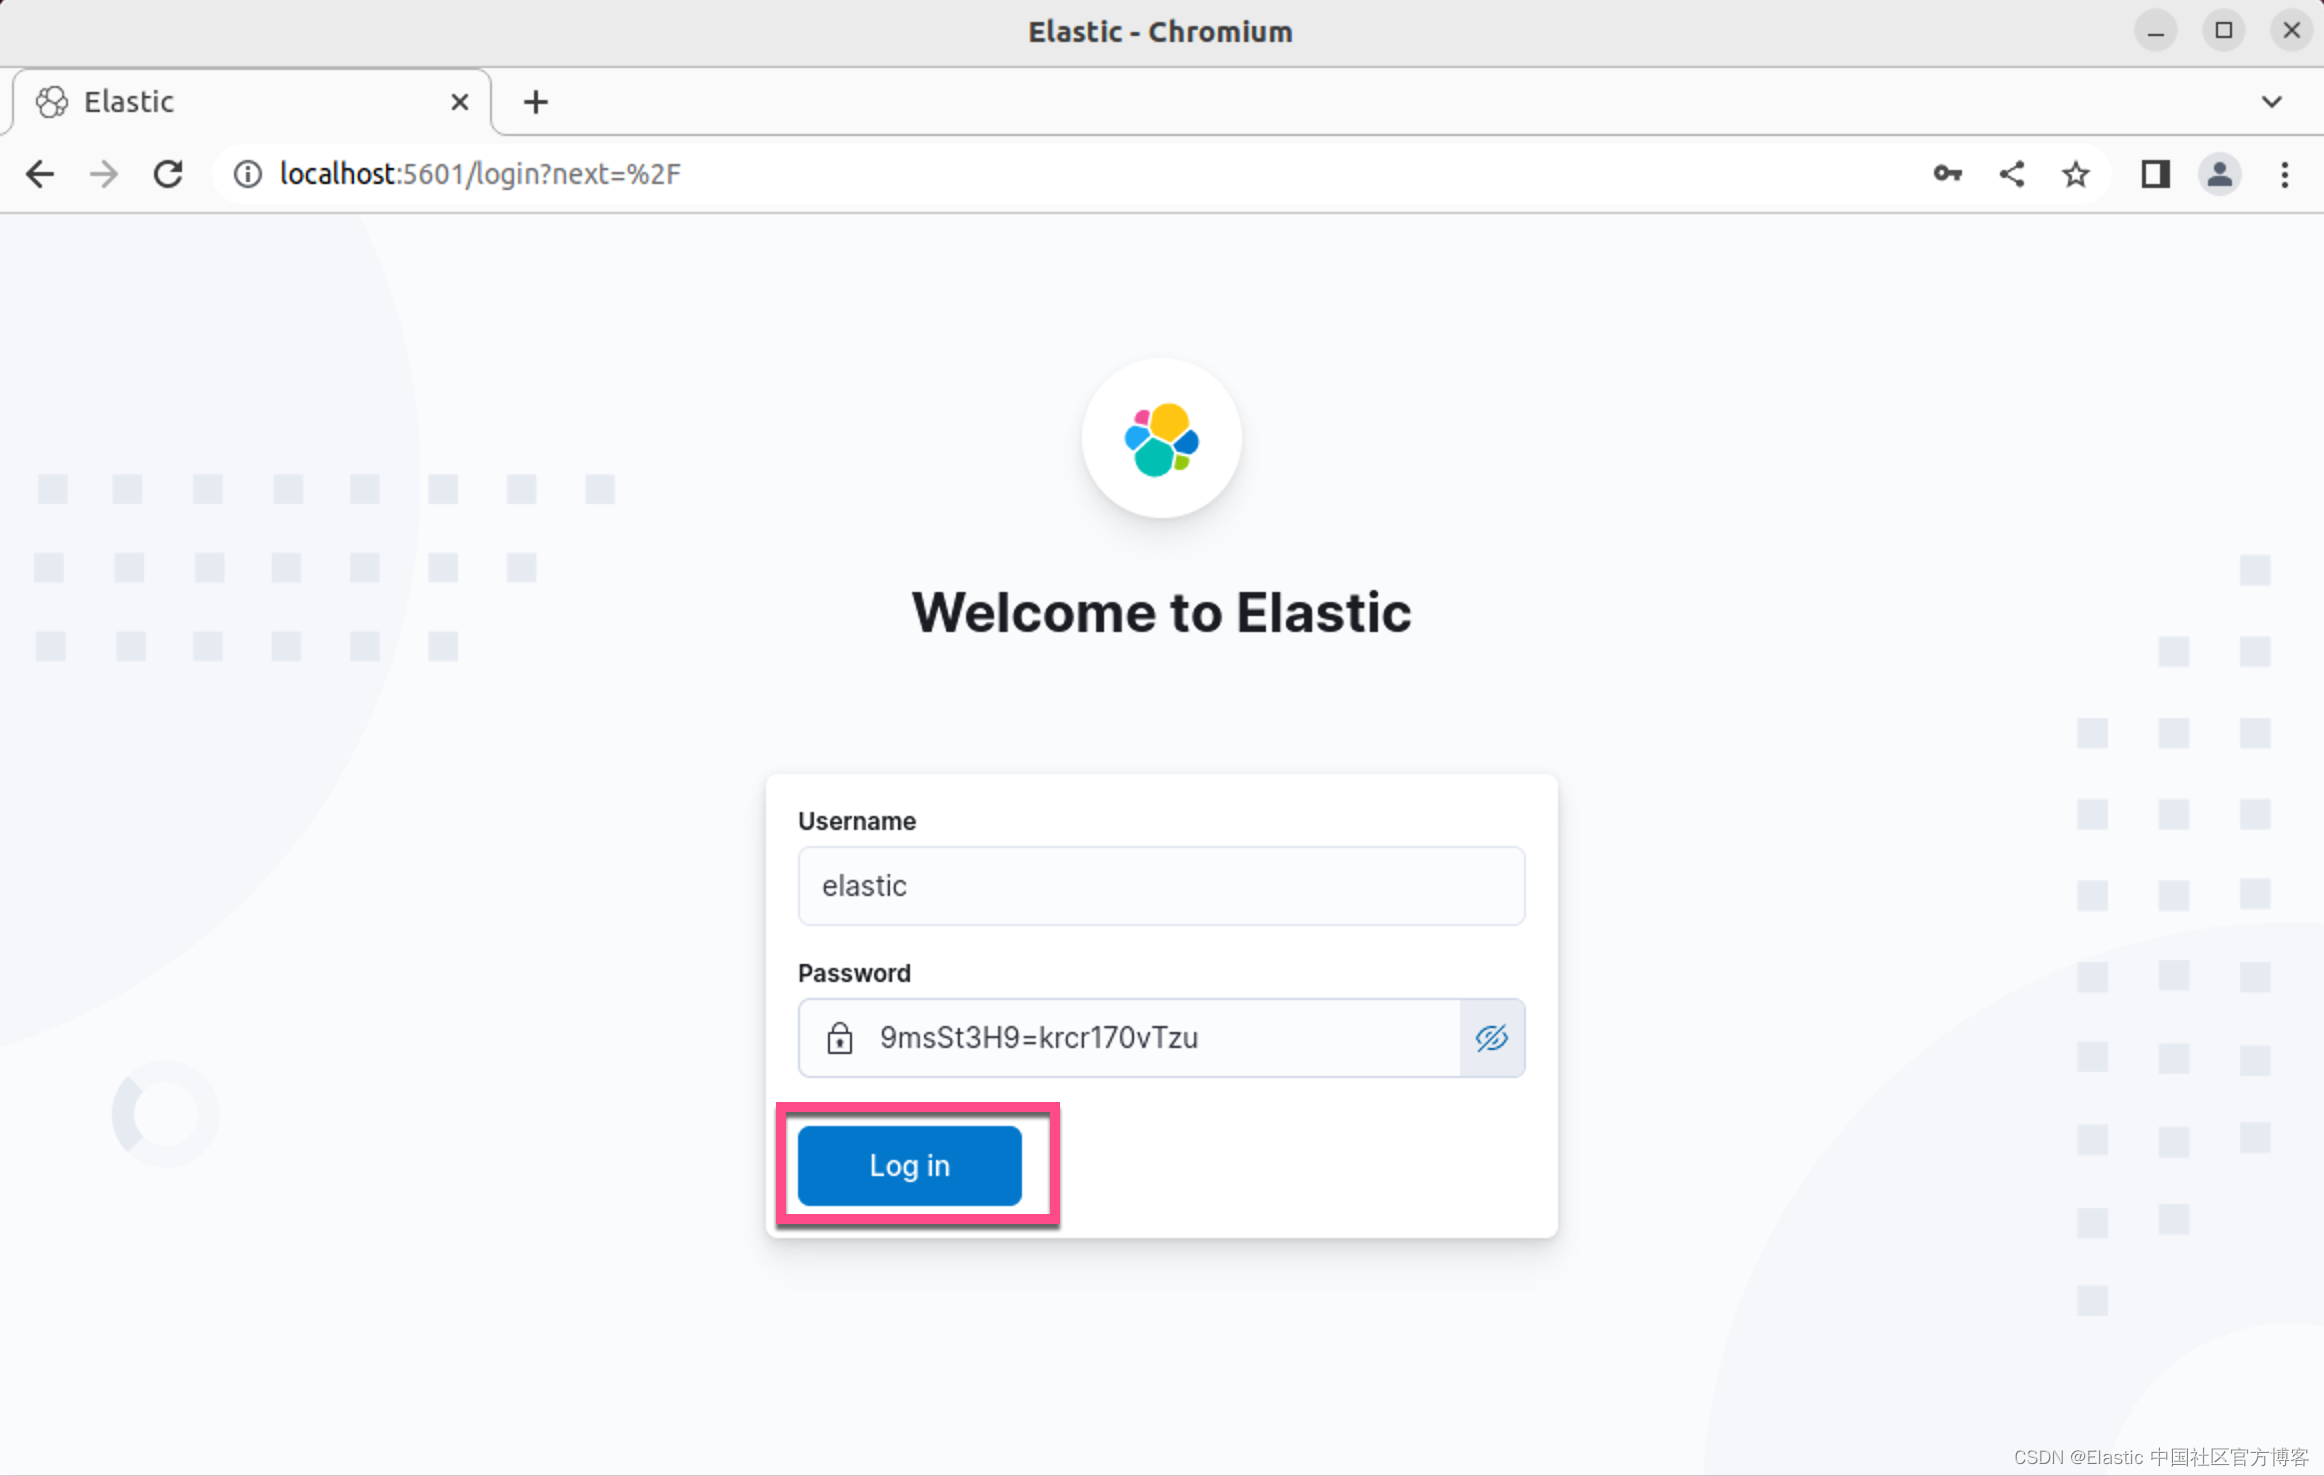Open a new tab
This screenshot has height=1476, width=2324.
pos(535,102)
